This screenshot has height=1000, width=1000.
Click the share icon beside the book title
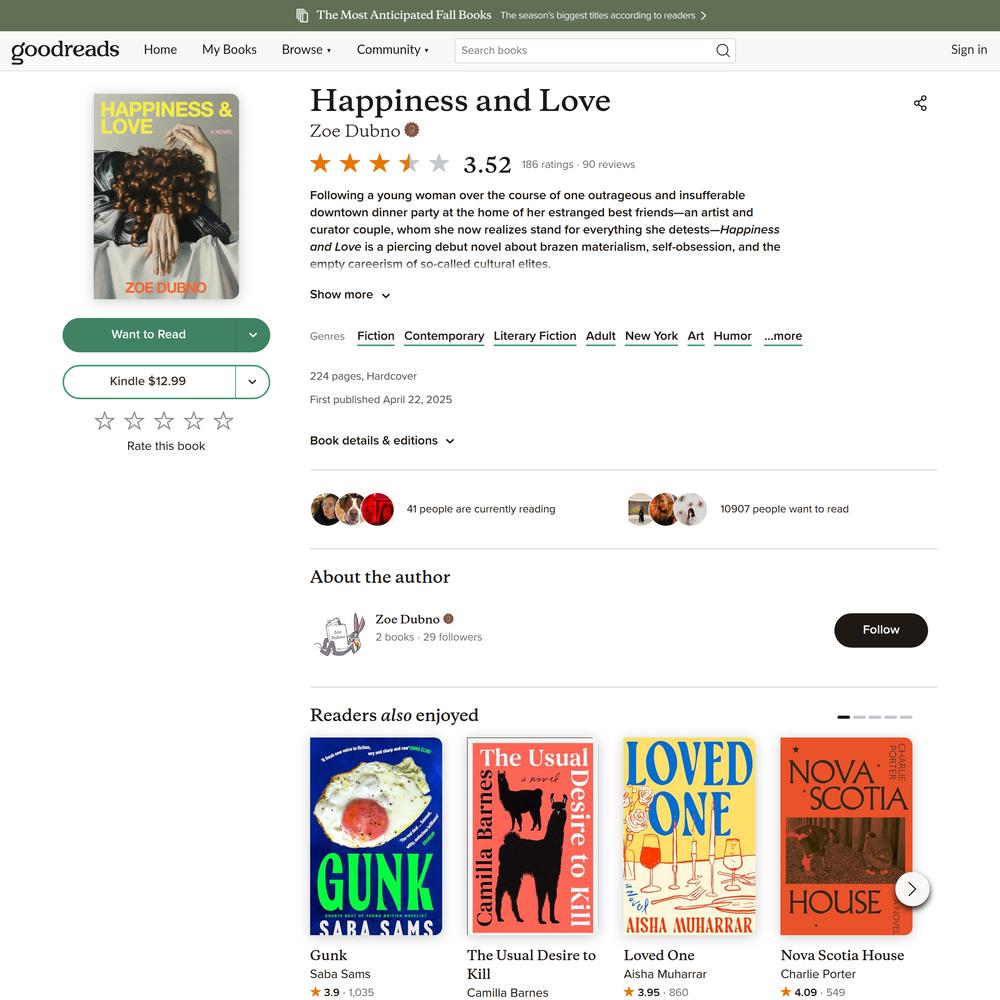point(920,103)
